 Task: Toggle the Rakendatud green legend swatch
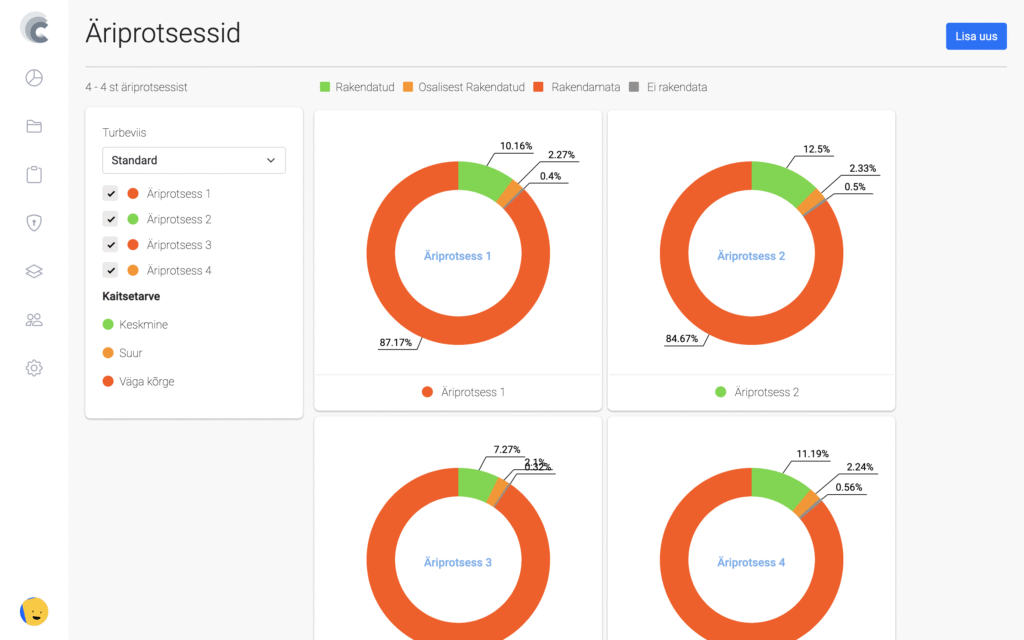325,87
